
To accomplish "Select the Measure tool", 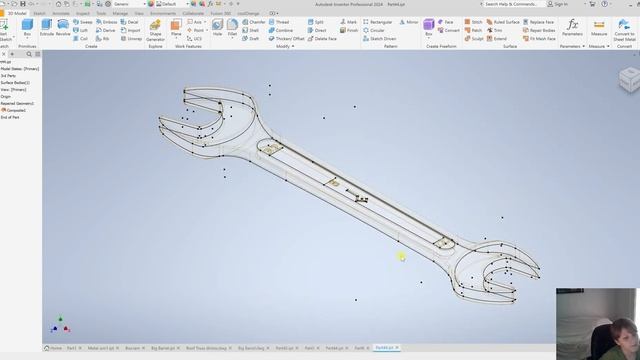I will click(x=599, y=28).
